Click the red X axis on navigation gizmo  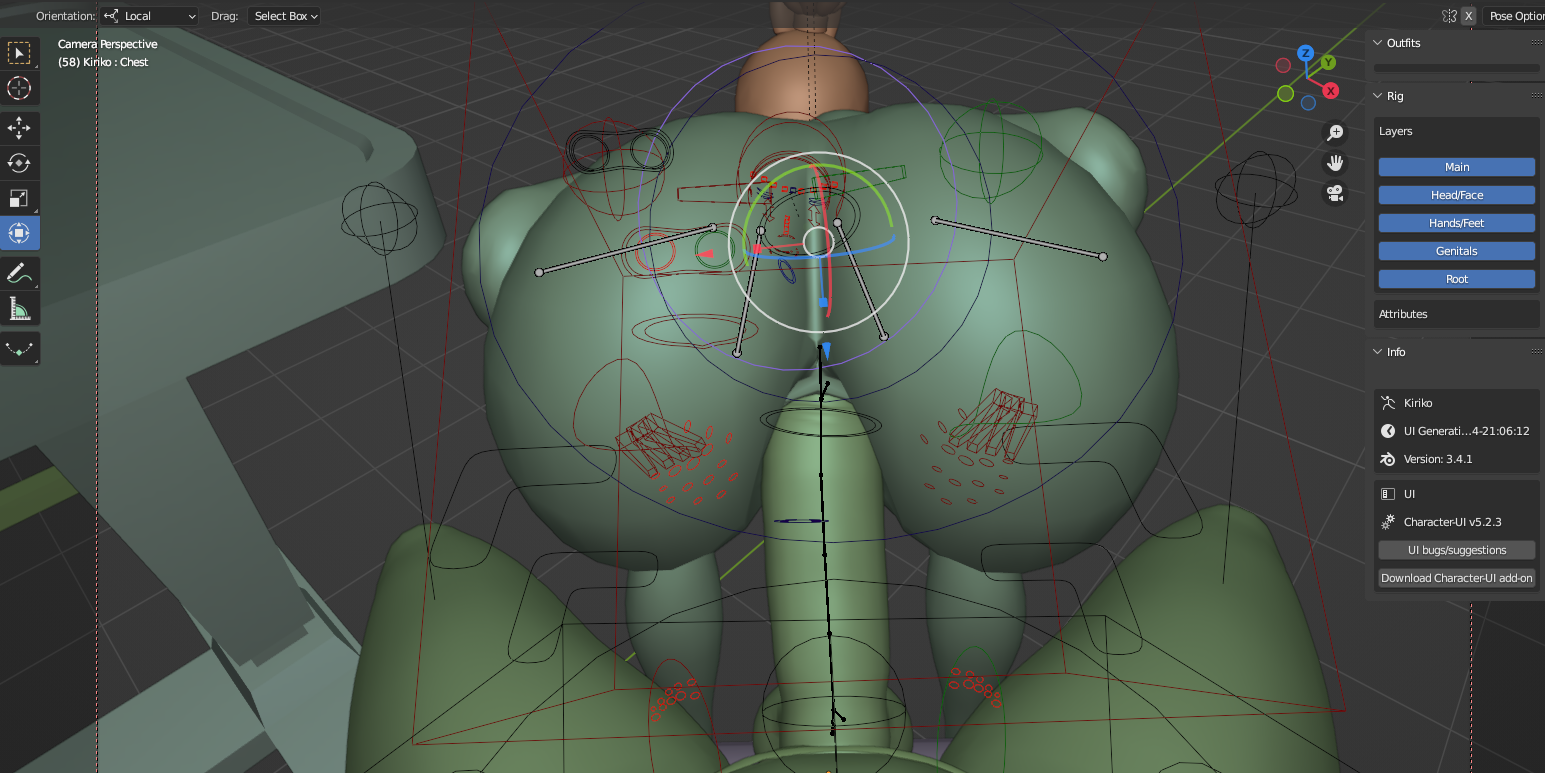(x=1331, y=91)
